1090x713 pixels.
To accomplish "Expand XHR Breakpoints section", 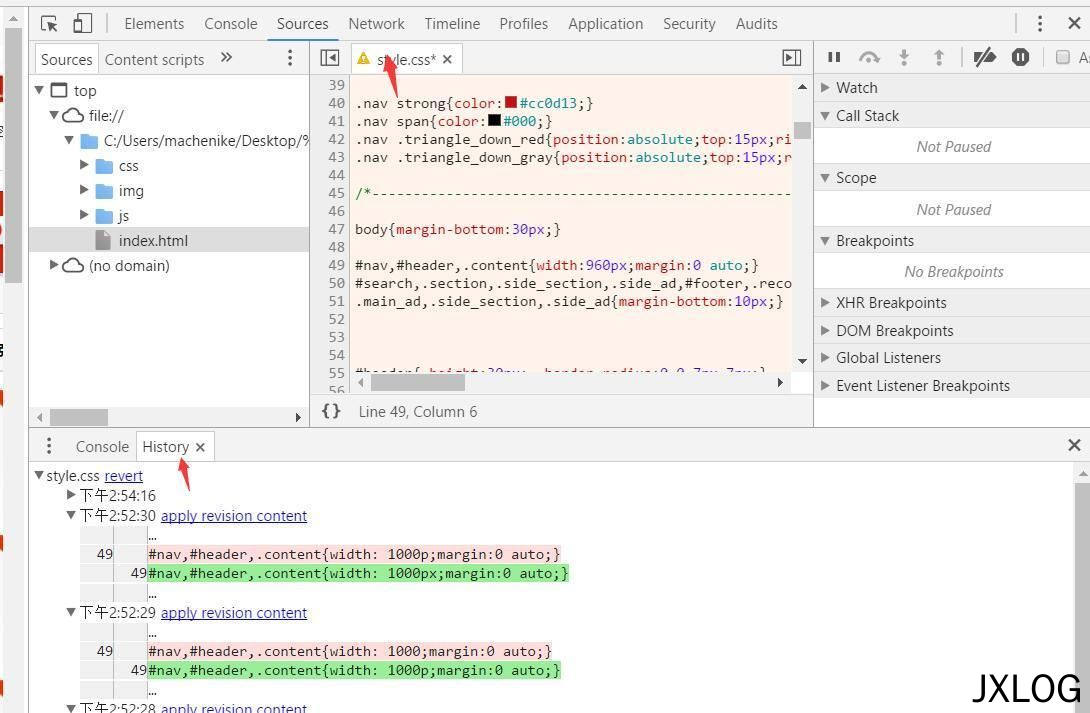I will (x=825, y=302).
